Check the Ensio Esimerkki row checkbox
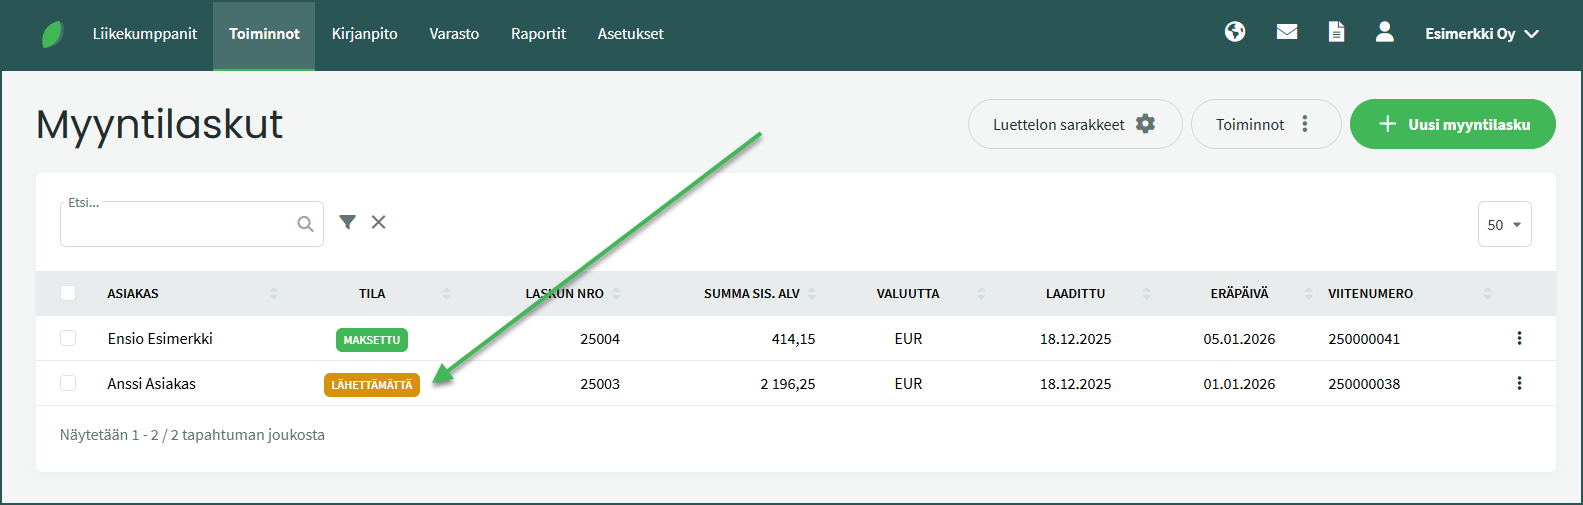1583x505 pixels. click(x=68, y=338)
